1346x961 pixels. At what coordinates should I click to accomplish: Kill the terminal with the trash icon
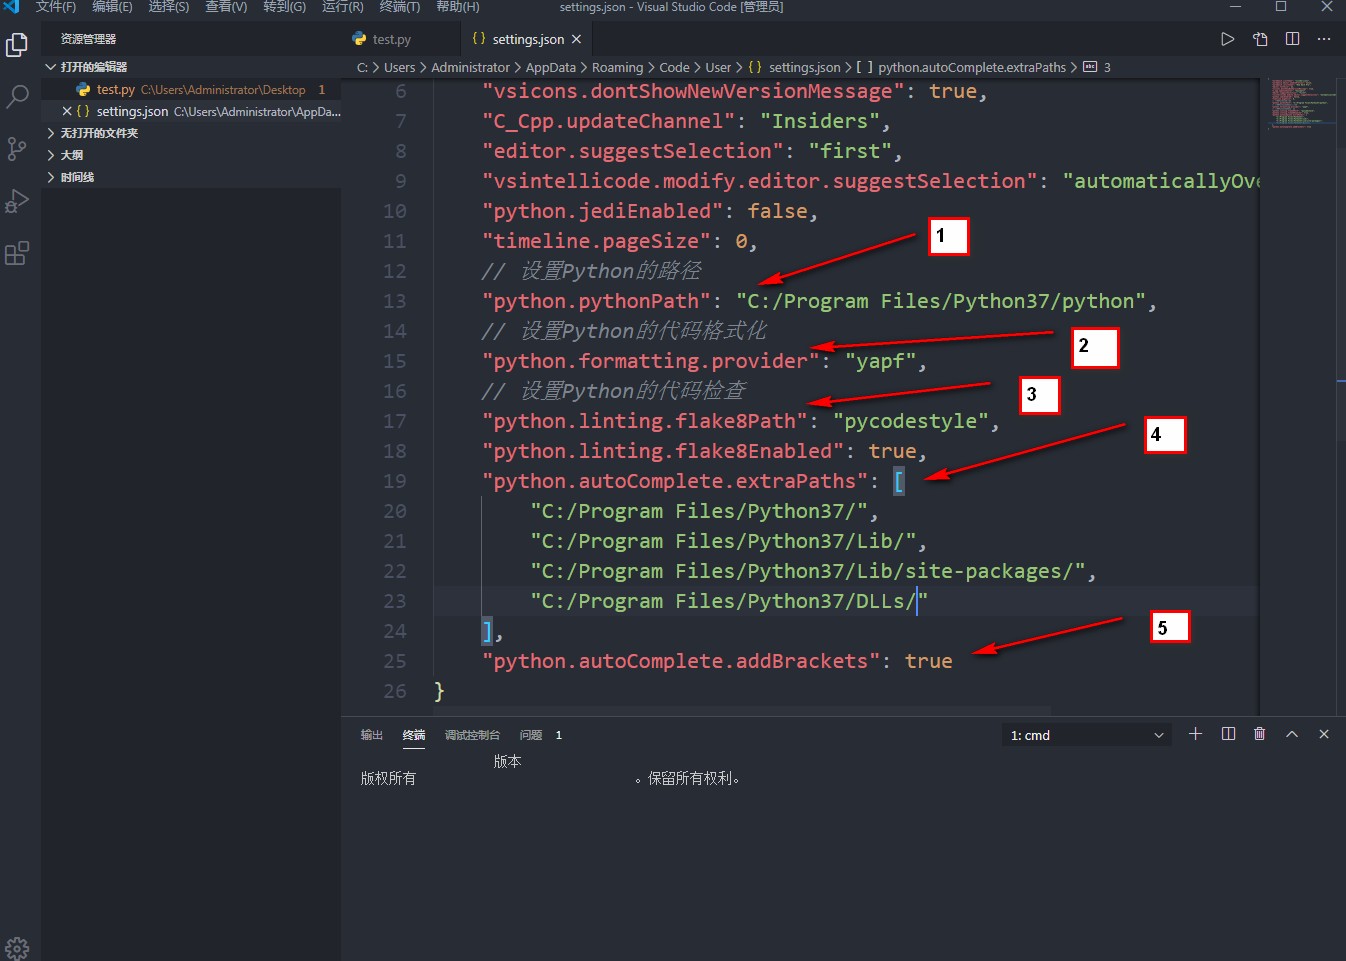1259,734
